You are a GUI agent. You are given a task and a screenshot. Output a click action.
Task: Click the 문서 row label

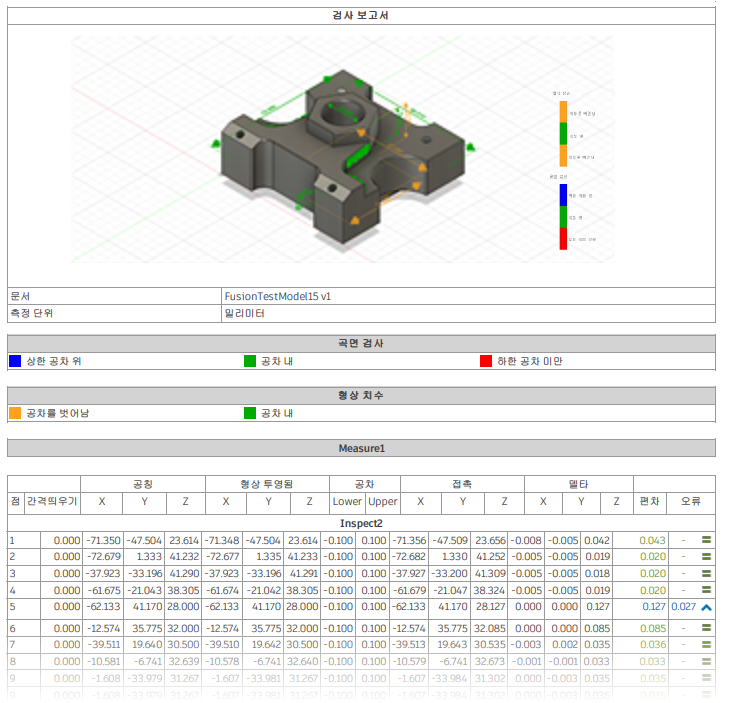[x=20, y=296]
